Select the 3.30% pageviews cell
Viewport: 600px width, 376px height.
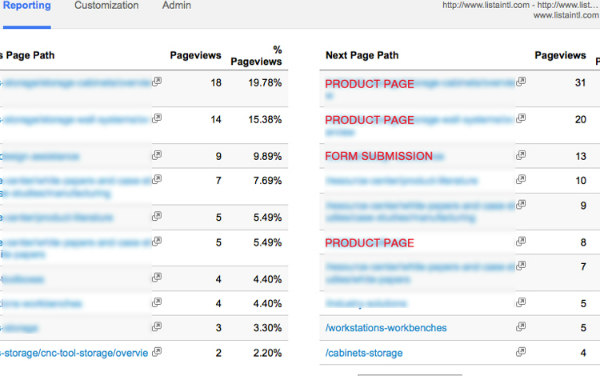[x=267, y=328]
